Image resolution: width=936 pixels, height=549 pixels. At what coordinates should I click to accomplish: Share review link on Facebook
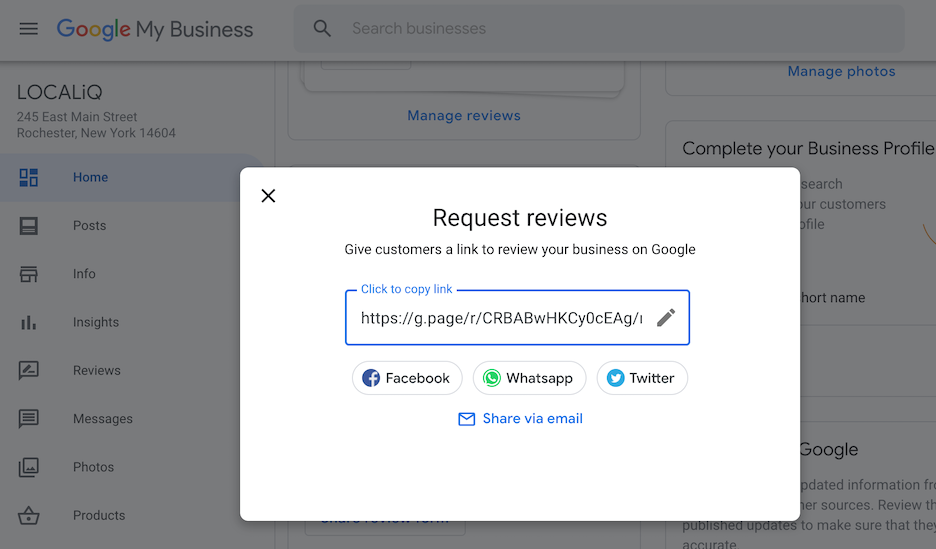pos(407,378)
